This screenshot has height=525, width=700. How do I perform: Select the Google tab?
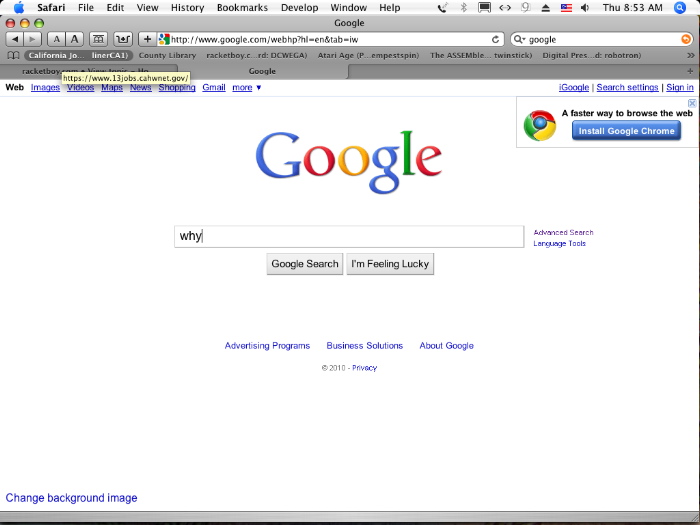coord(262,71)
